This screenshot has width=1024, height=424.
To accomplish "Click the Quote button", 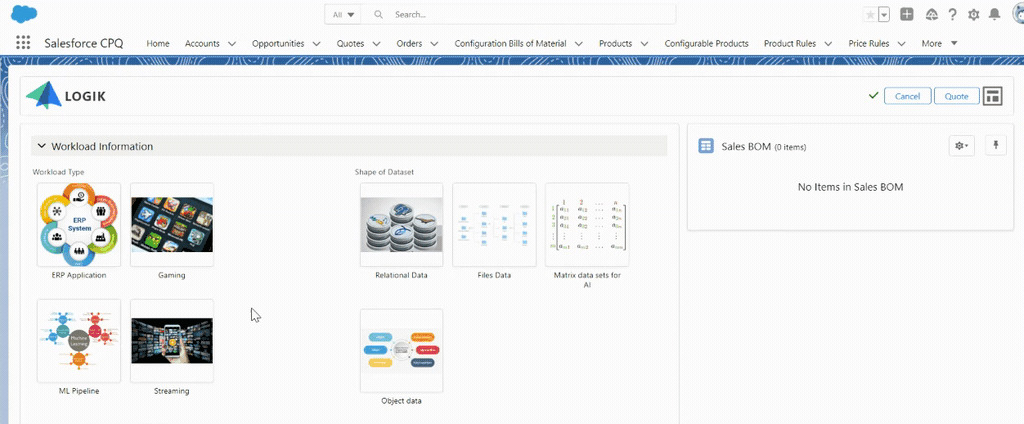I will click(957, 96).
